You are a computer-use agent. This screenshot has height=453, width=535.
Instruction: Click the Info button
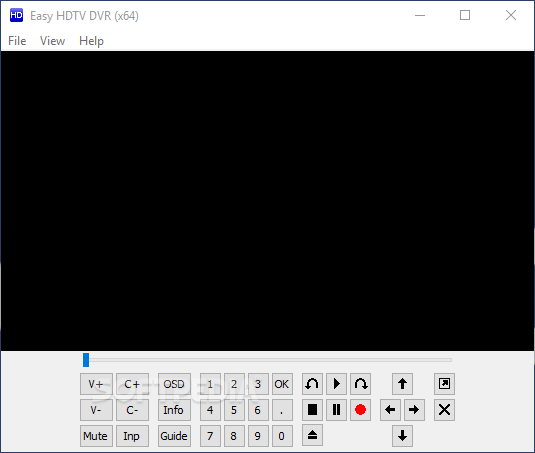click(x=174, y=410)
